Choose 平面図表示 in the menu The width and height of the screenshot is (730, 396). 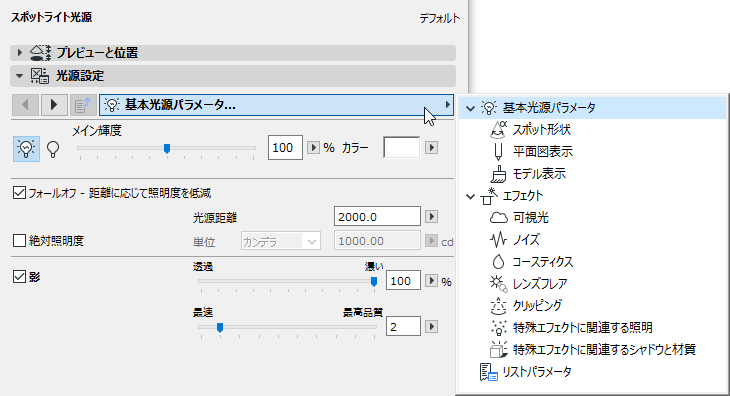[x=543, y=152]
